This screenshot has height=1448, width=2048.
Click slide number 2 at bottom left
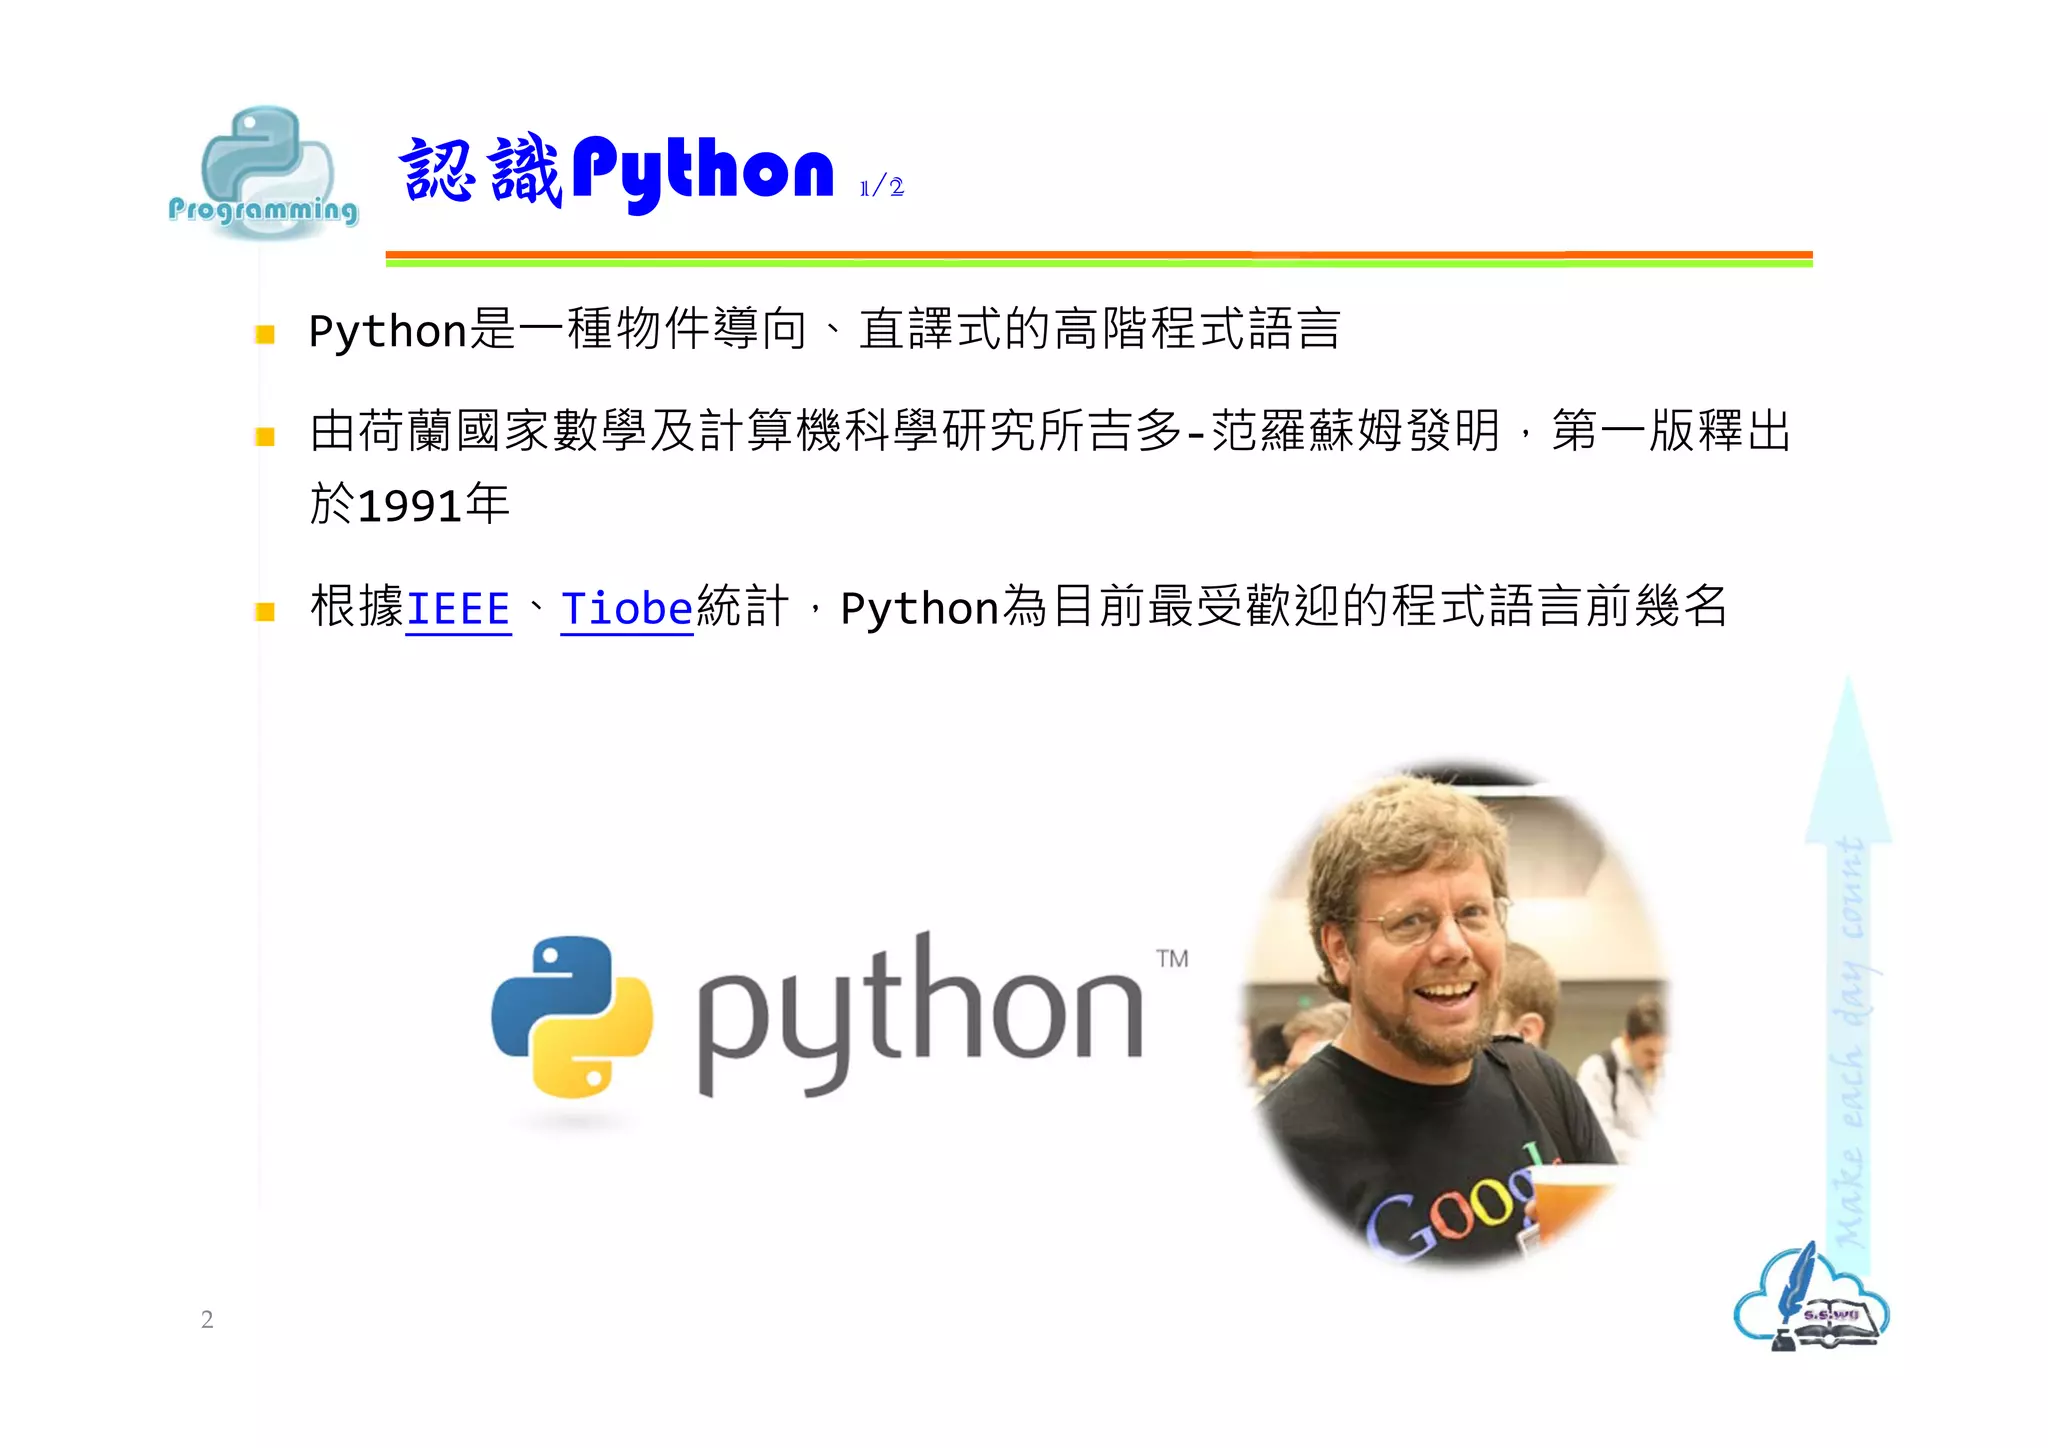tap(207, 1320)
